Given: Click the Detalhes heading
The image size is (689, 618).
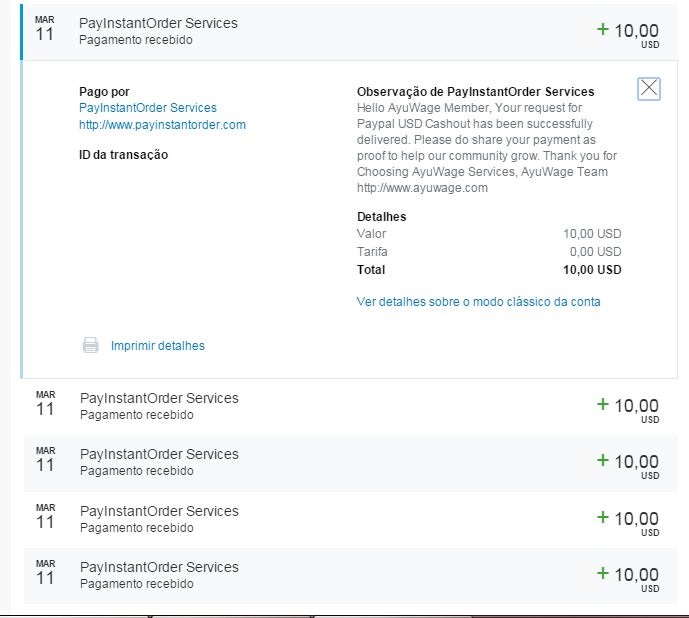Looking at the screenshot, I should pos(381,217).
